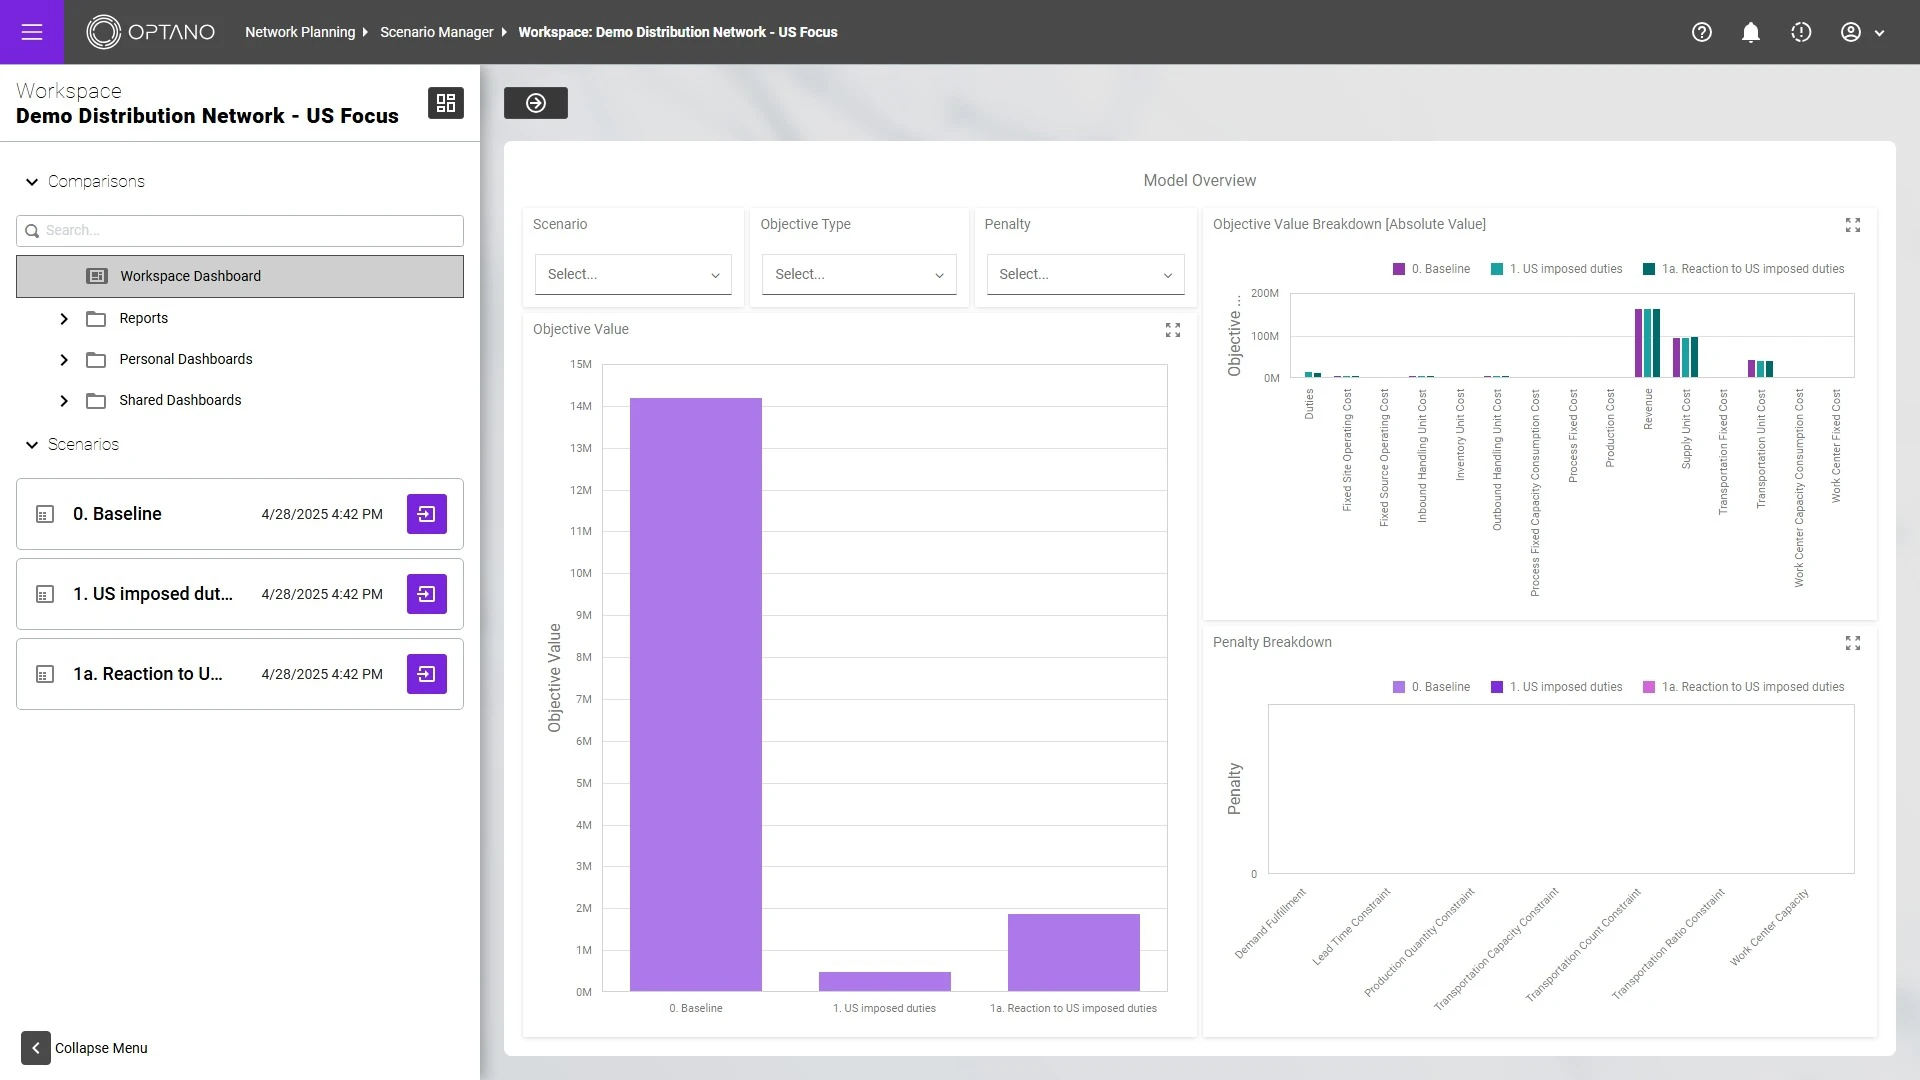The image size is (1920, 1080).
Task: Open the 0. Baseline scenario via its enter icon
Action: pos(427,514)
